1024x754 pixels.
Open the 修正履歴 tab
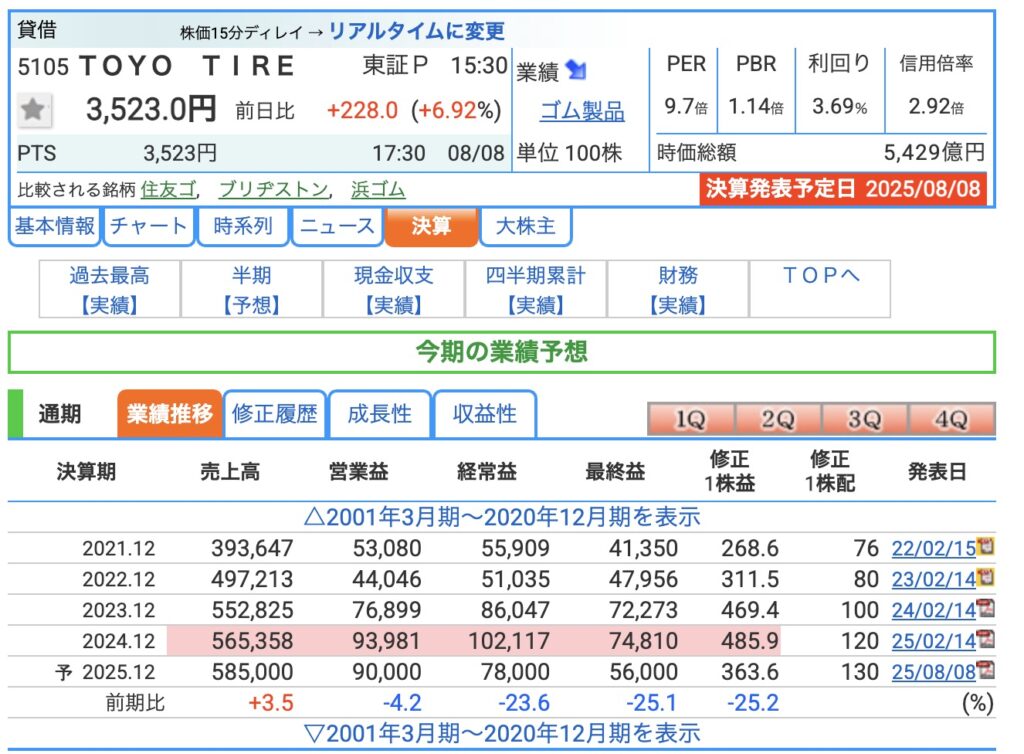point(275,414)
